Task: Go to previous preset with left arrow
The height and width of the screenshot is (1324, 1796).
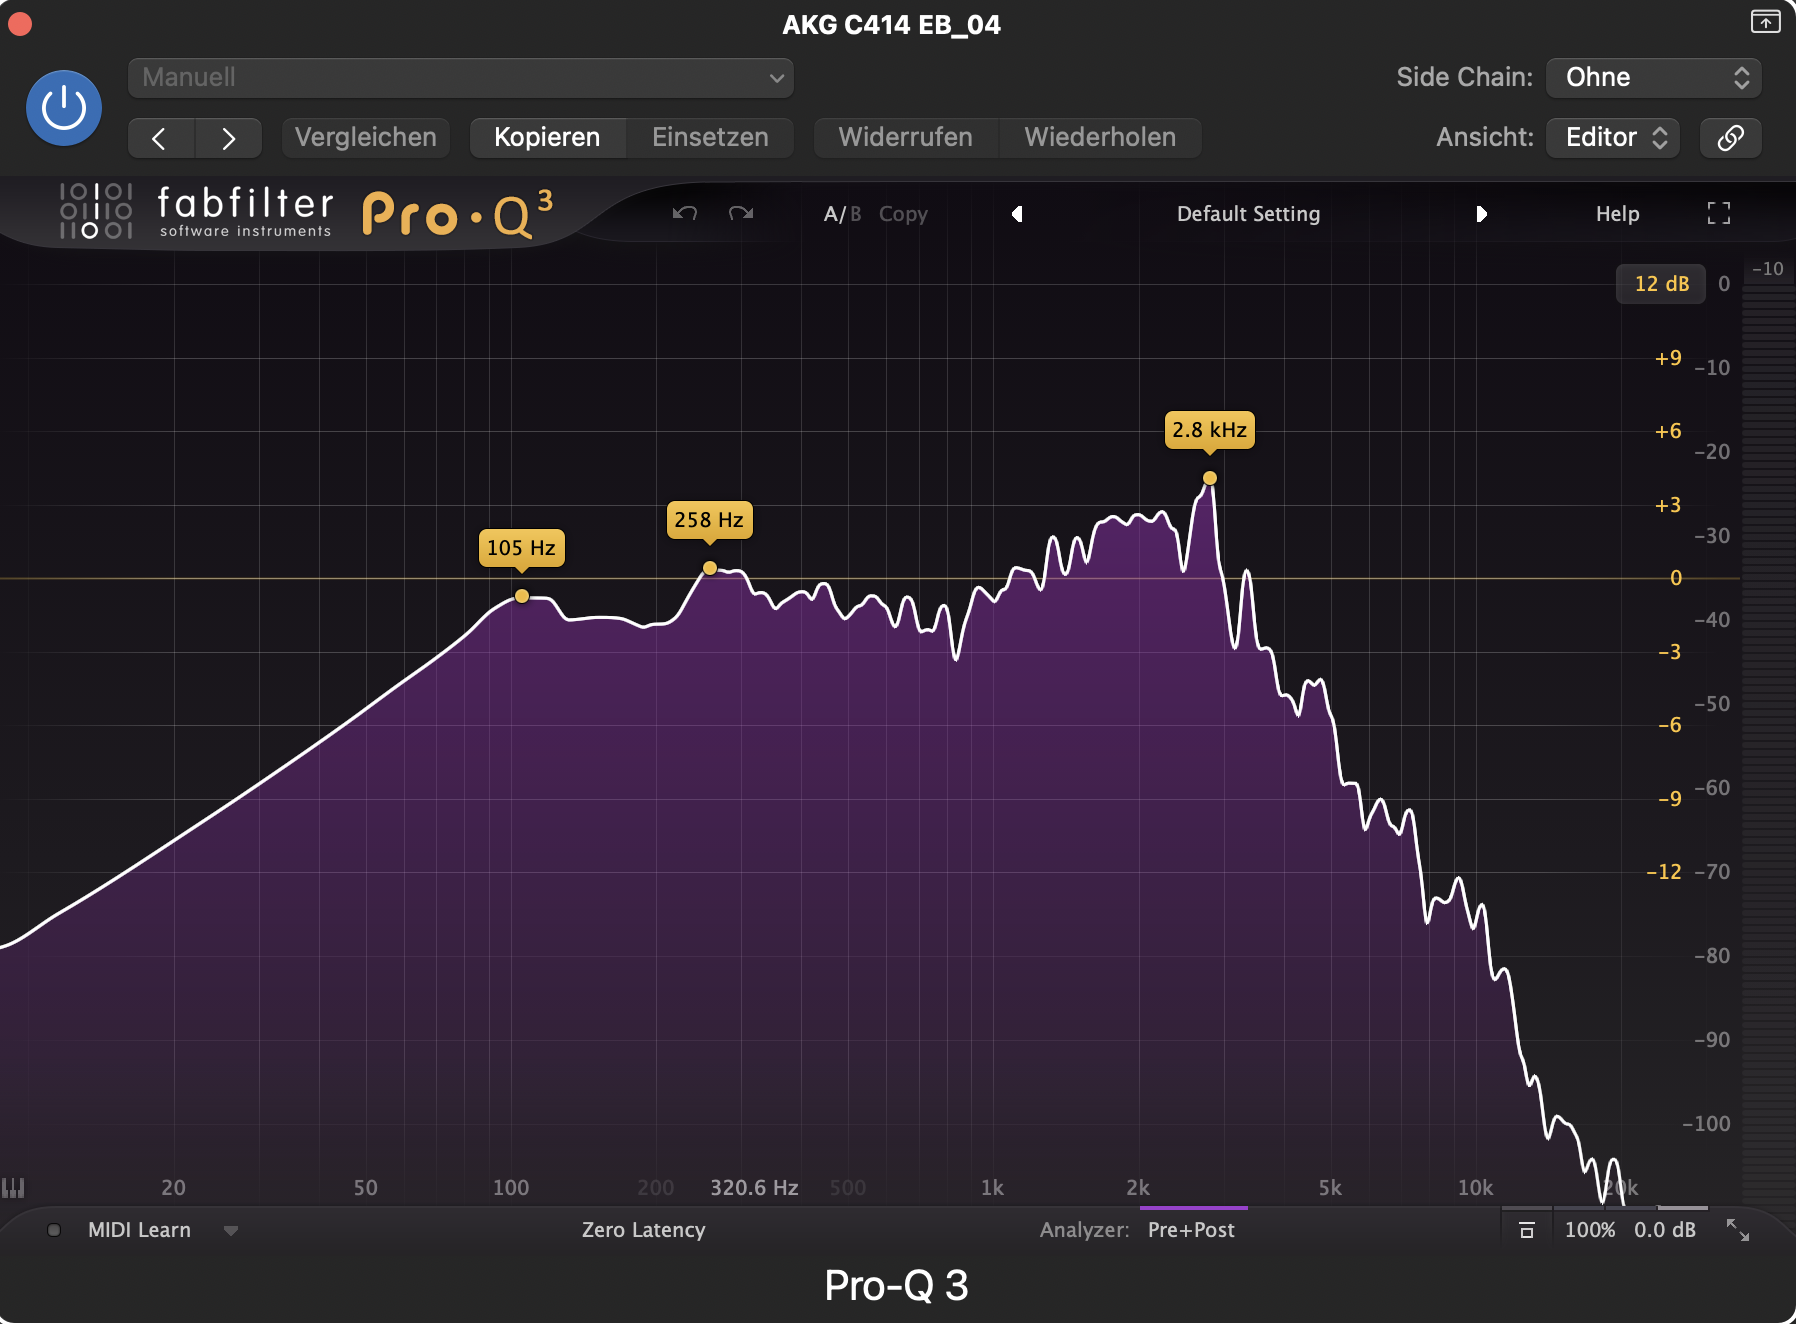Action: 160,138
